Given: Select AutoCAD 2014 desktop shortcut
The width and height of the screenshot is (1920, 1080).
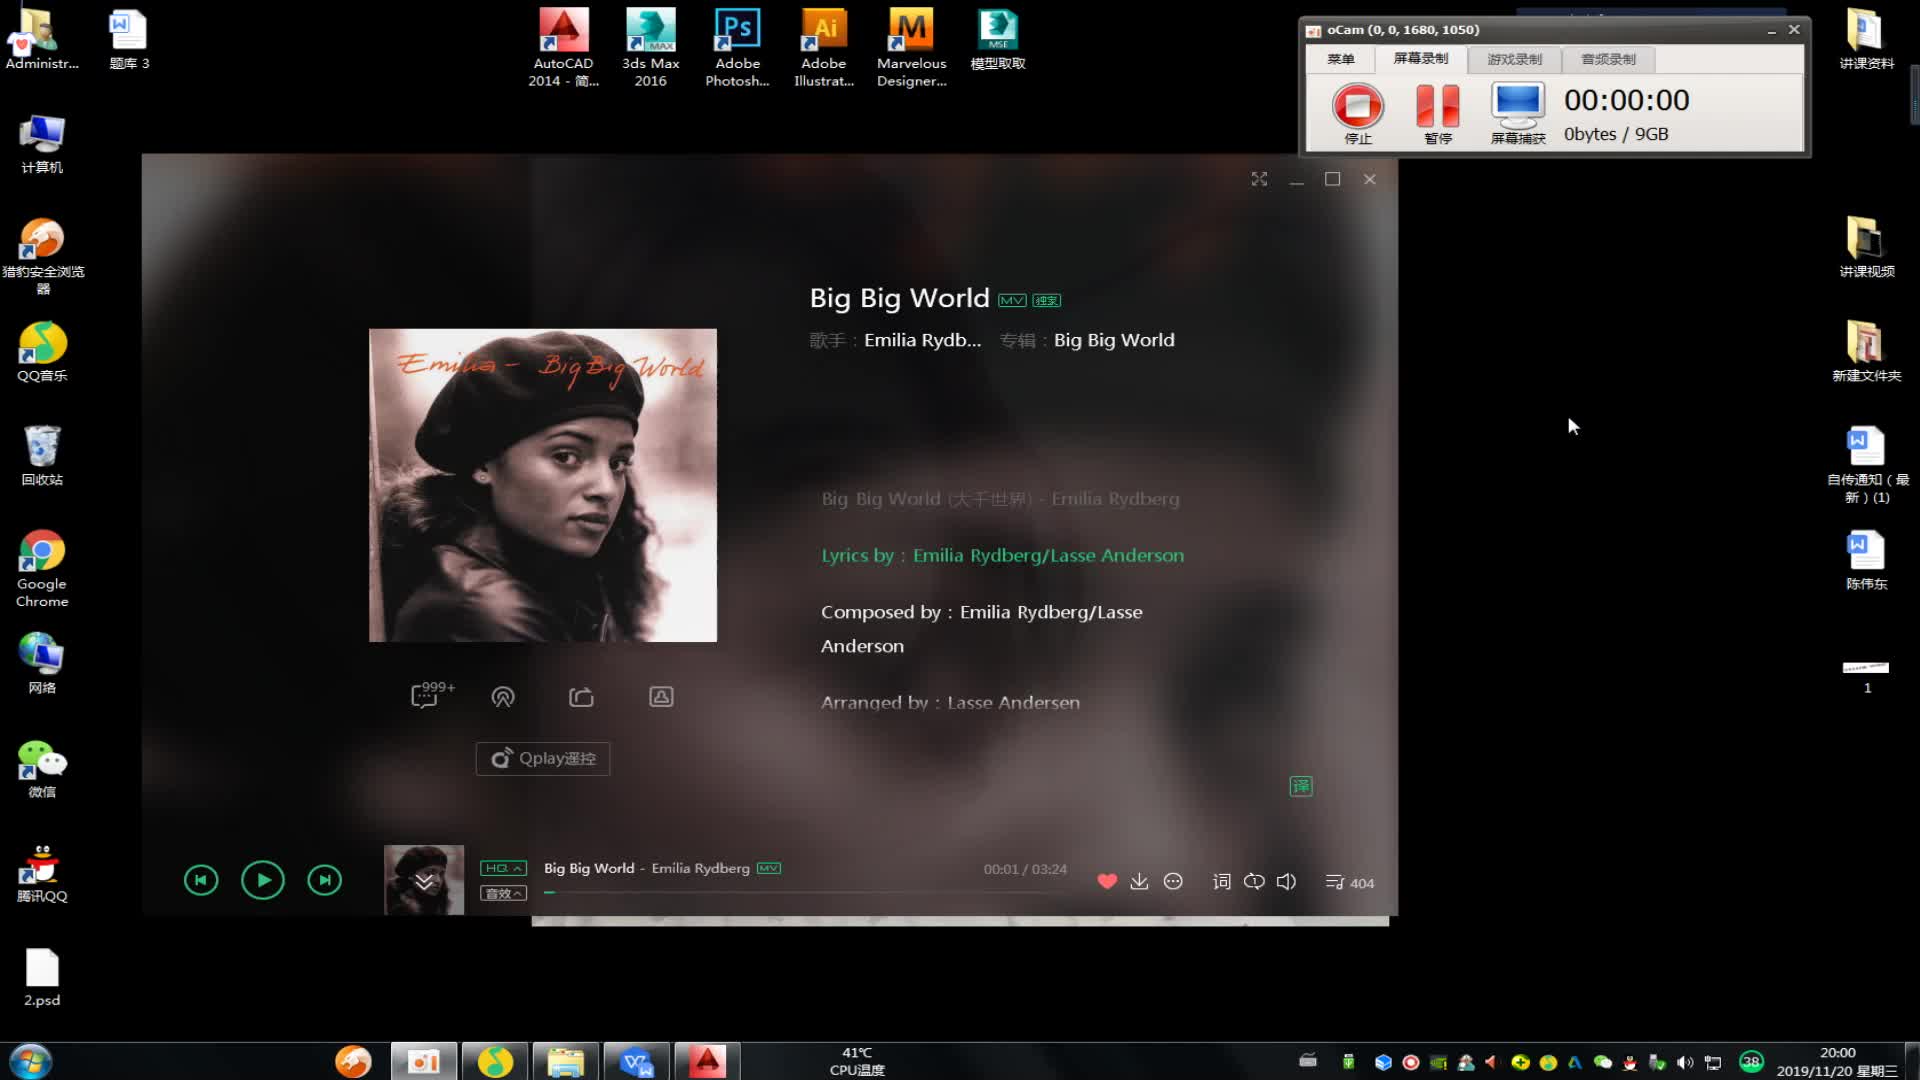Looking at the screenshot, I should pyautogui.click(x=563, y=47).
